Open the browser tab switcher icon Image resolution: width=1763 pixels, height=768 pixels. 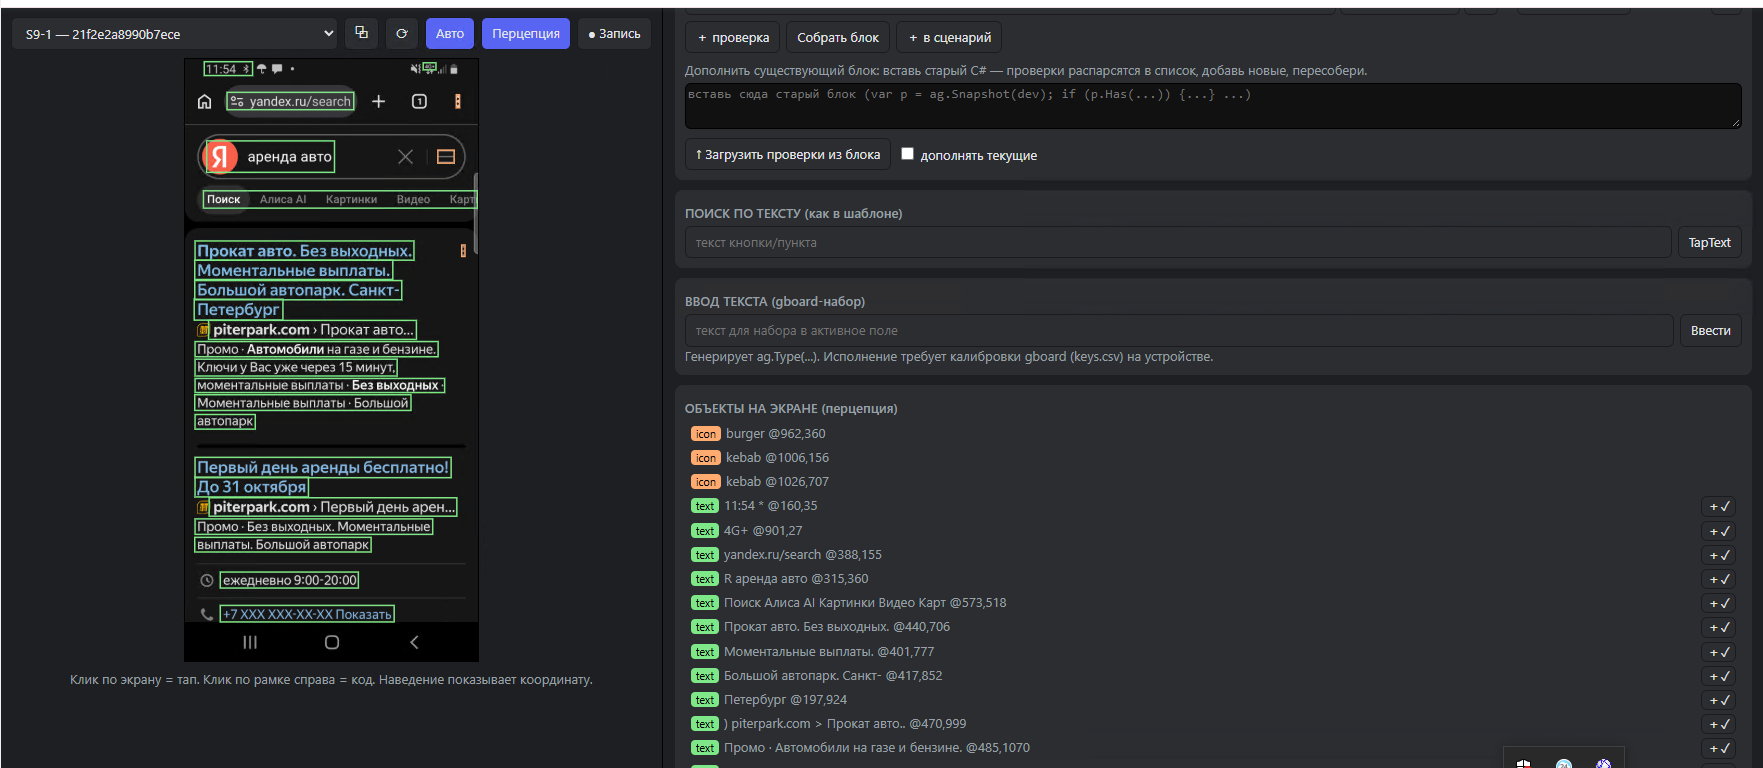420,101
